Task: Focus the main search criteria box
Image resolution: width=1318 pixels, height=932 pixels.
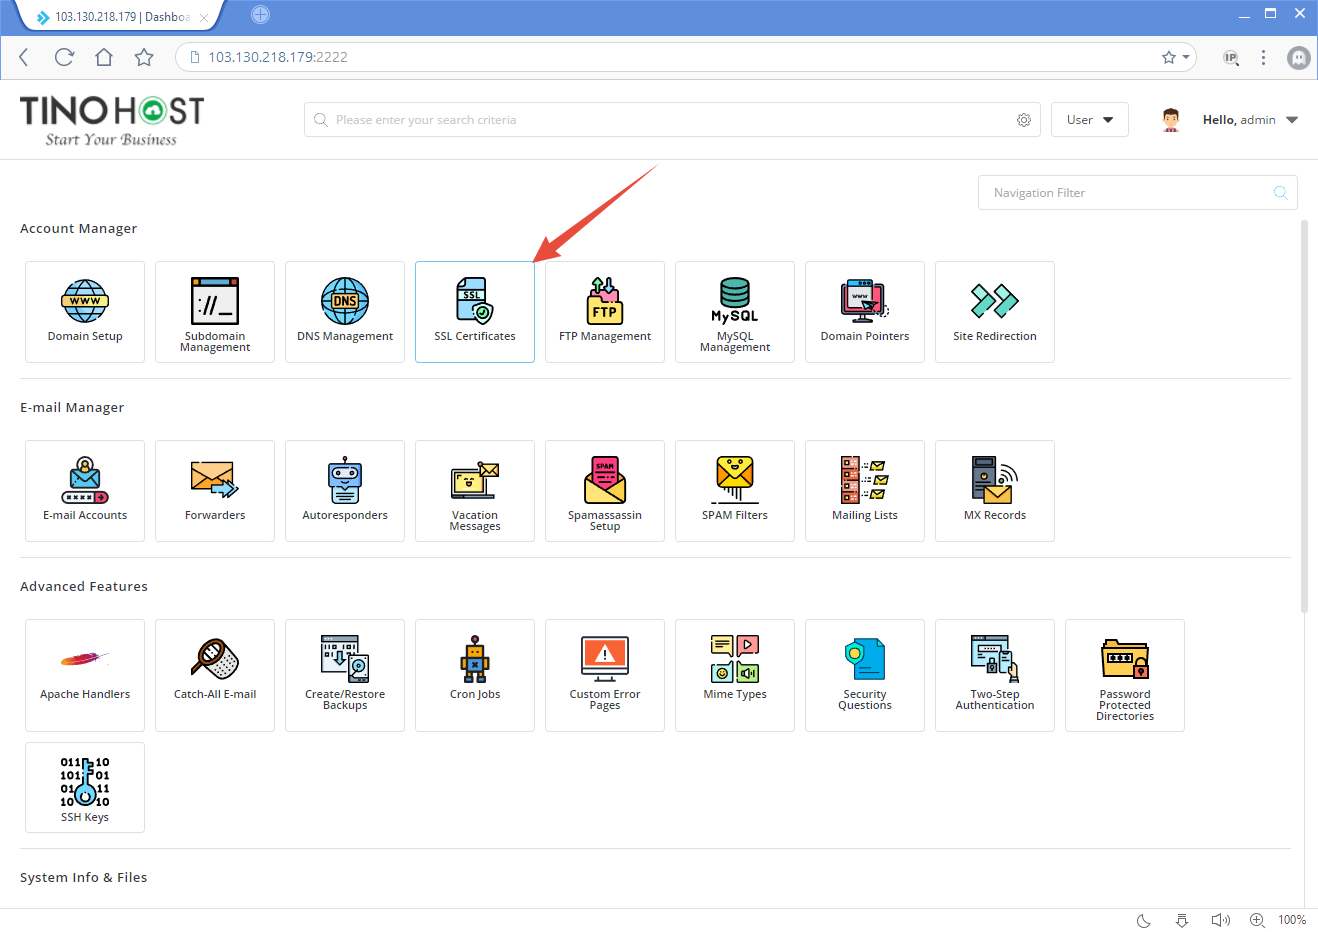Action: (660, 120)
